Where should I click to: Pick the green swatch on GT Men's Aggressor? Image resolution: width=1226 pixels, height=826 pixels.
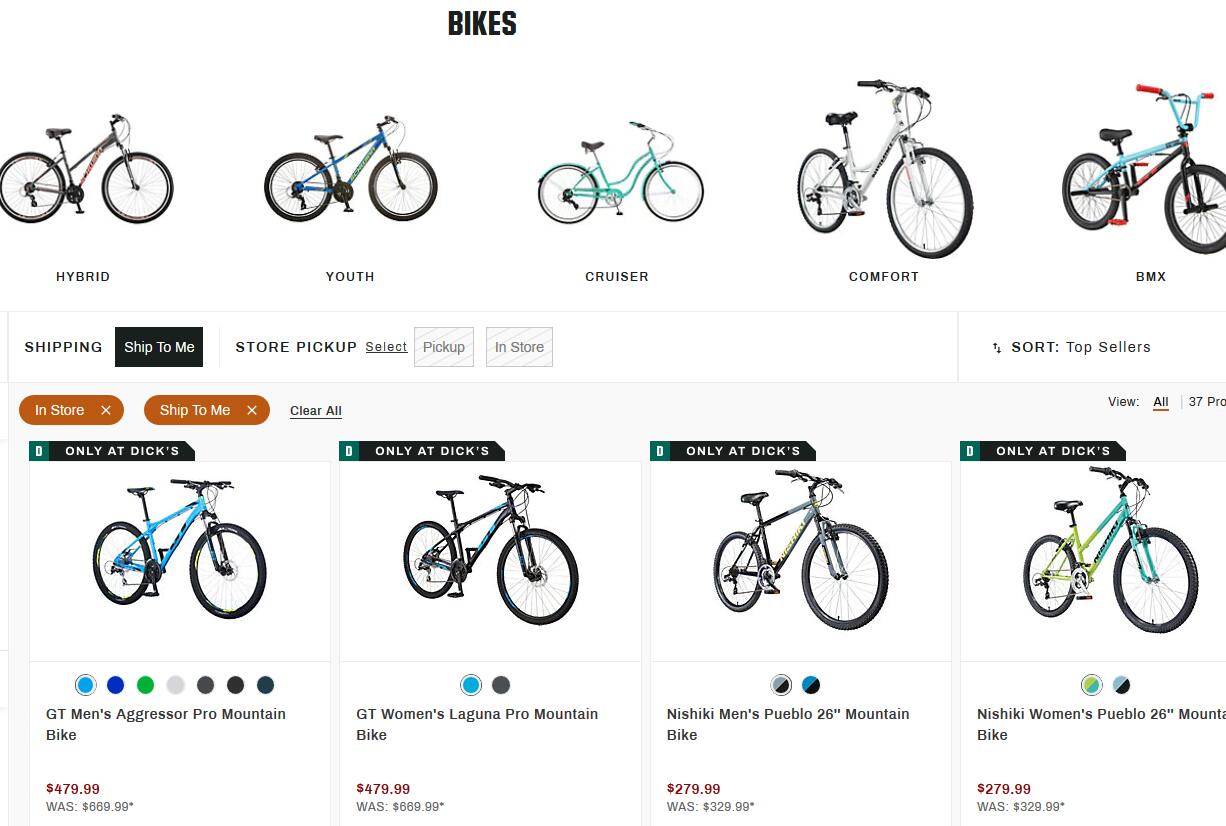pyautogui.click(x=145, y=685)
